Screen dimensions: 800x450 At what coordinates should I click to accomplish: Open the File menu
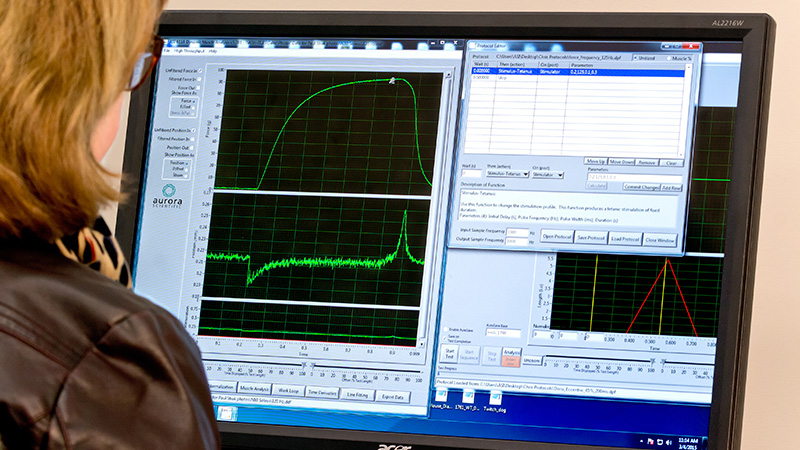click(166, 51)
